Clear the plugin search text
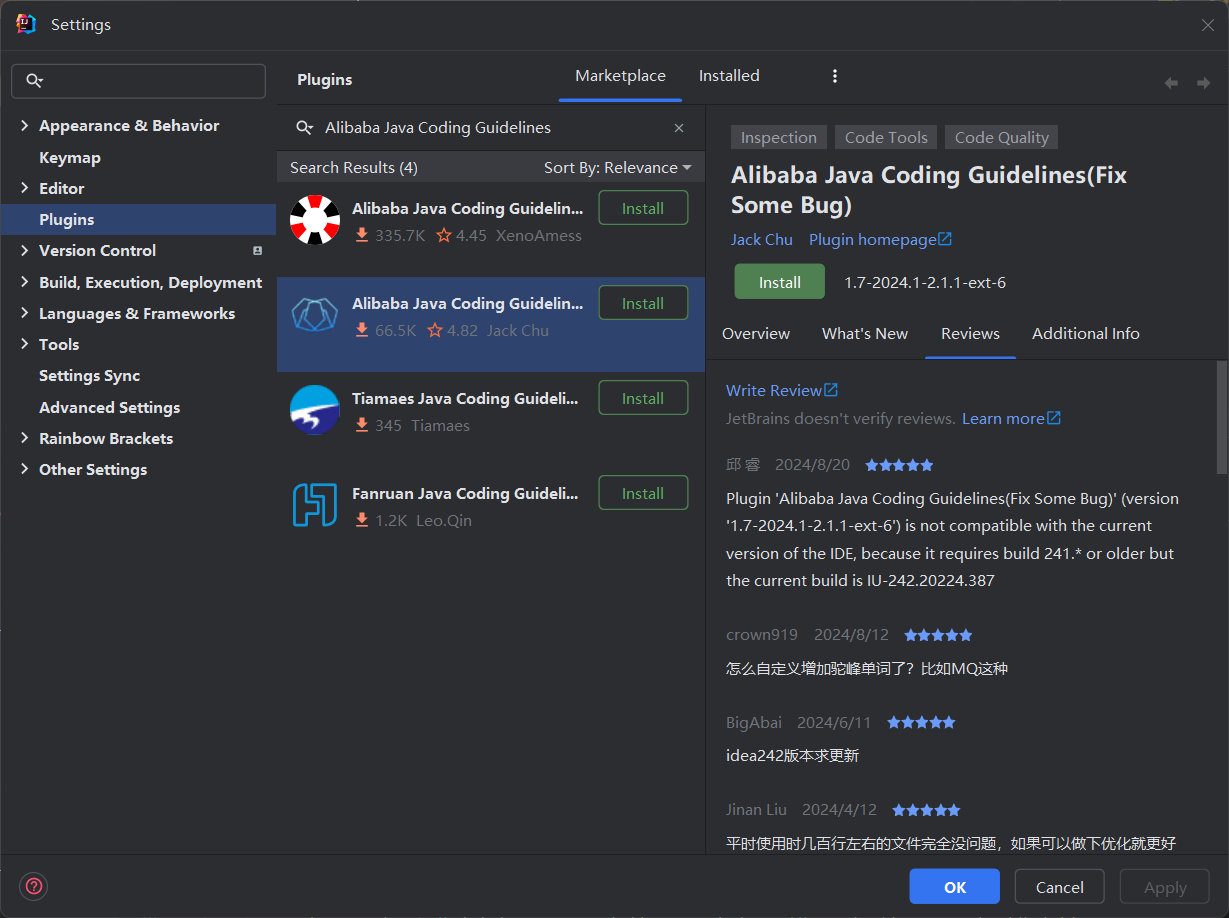 [679, 128]
